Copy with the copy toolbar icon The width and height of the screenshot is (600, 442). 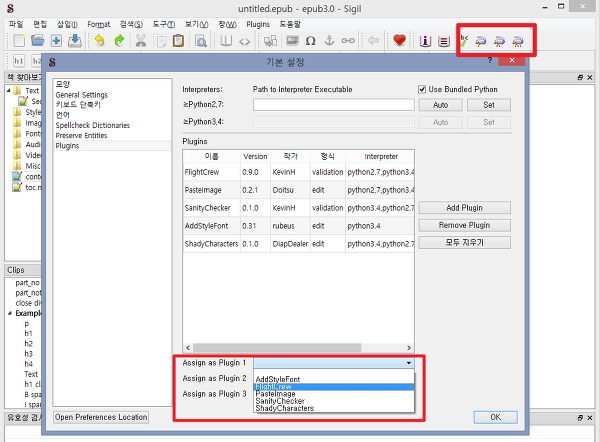pos(160,40)
